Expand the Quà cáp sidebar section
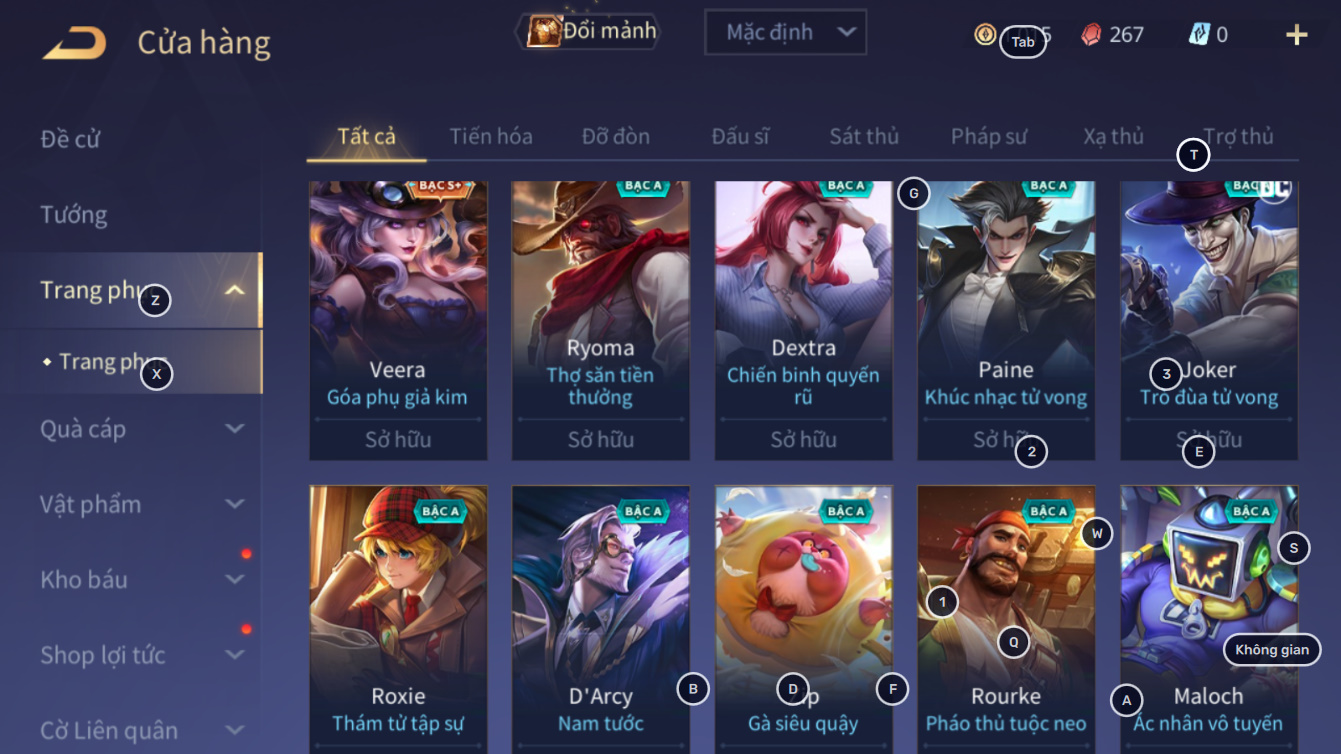The image size is (1341, 754). click(x=235, y=429)
